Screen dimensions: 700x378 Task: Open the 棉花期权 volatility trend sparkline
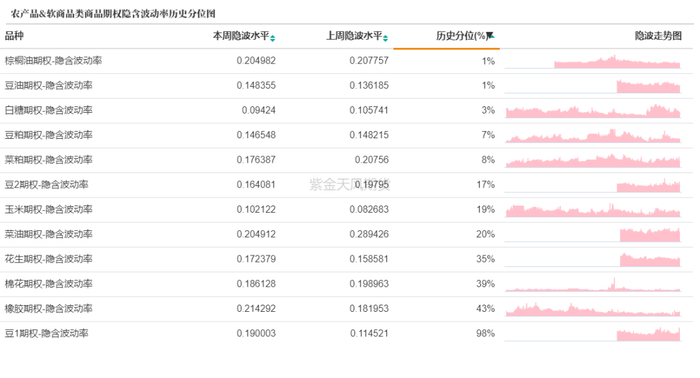592,285
